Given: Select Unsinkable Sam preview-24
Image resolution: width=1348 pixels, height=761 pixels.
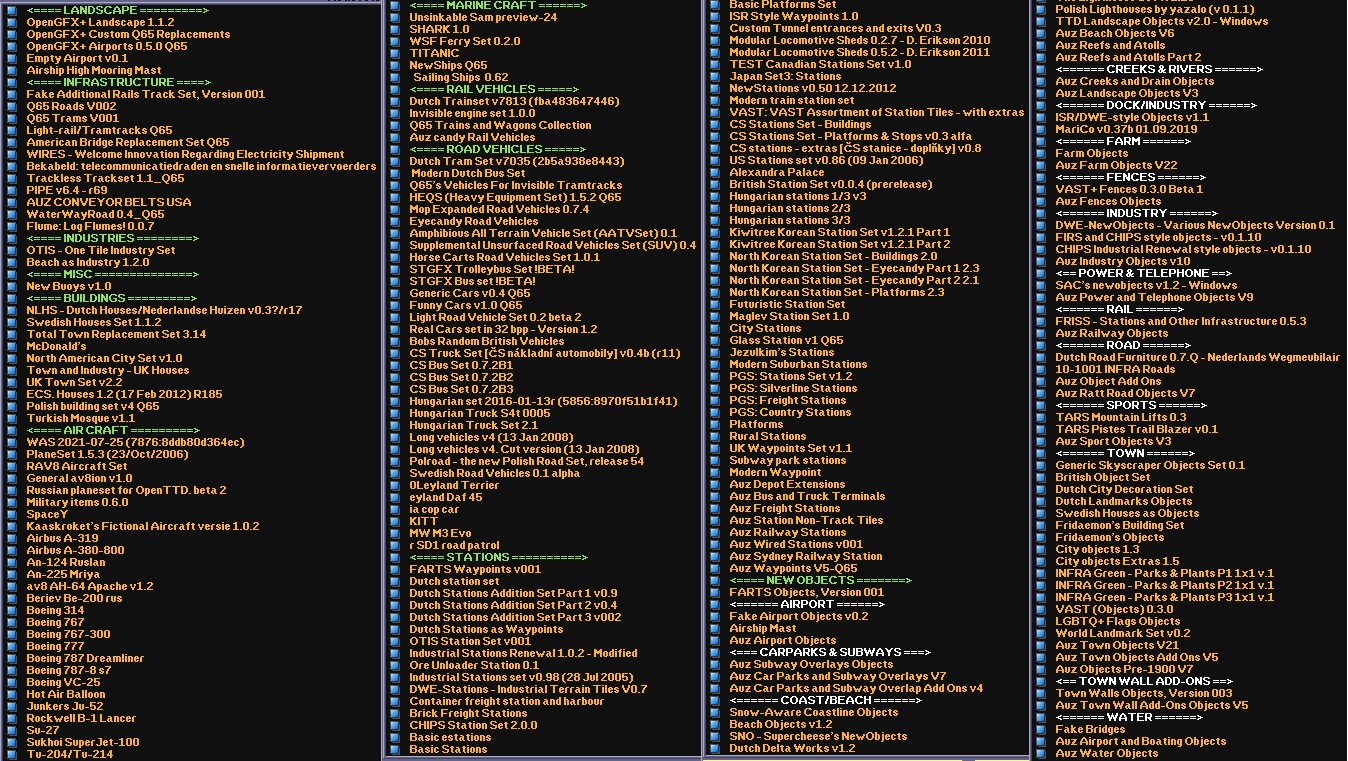Looking at the screenshot, I should coord(483,17).
